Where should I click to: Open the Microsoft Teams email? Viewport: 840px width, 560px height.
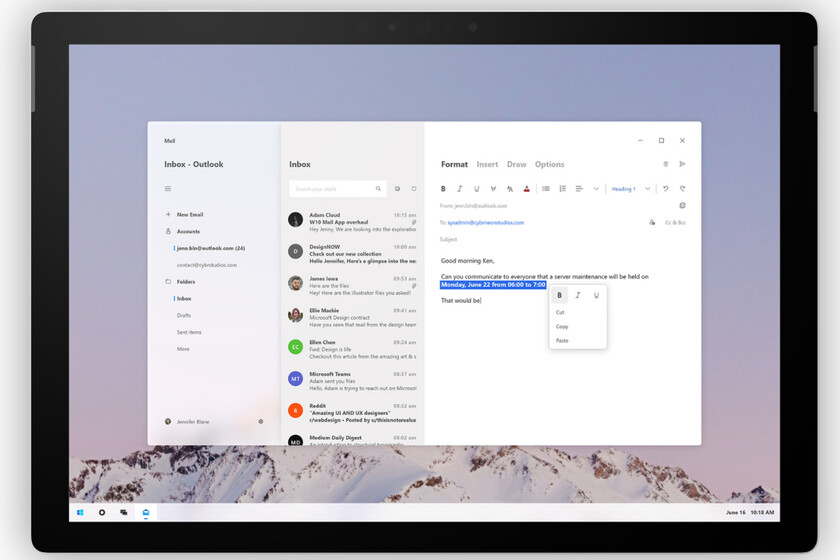coord(352,381)
